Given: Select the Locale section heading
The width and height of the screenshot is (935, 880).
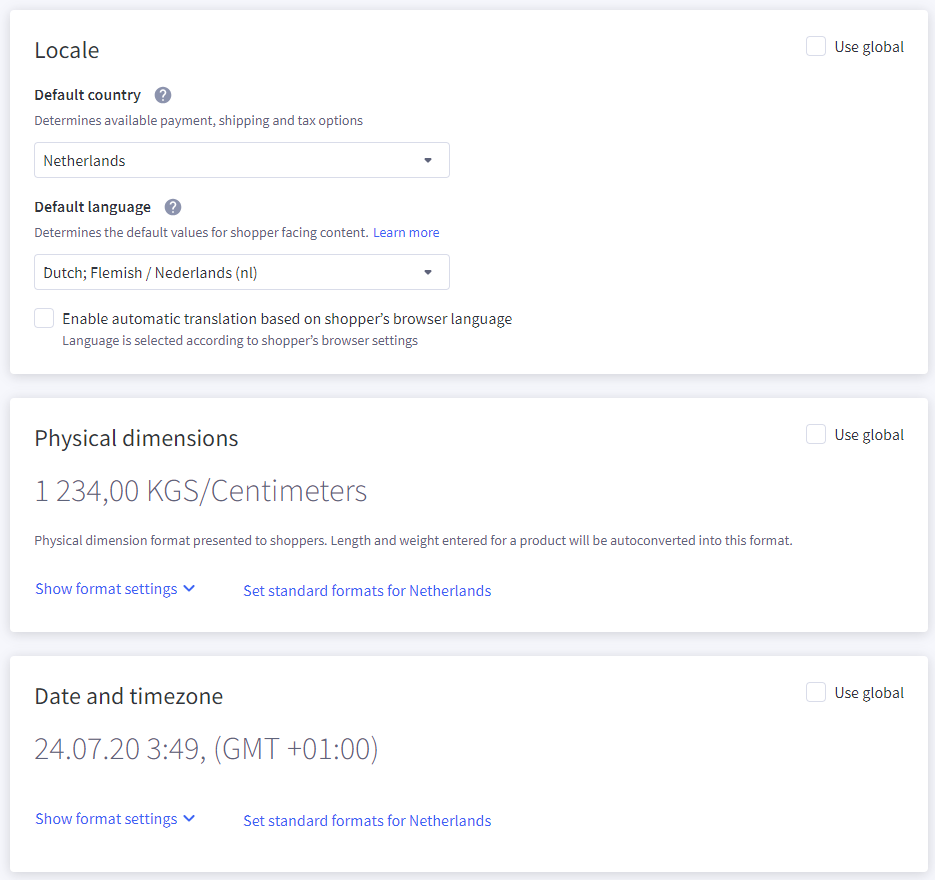Looking at the screenshot, I should click(x=67, y=50).
